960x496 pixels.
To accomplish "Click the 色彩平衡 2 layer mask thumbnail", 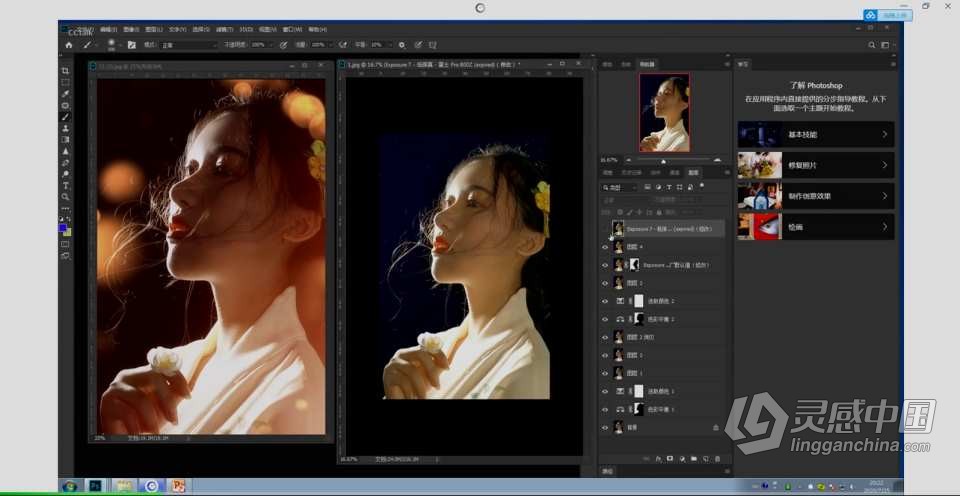I will pos(639,319).
